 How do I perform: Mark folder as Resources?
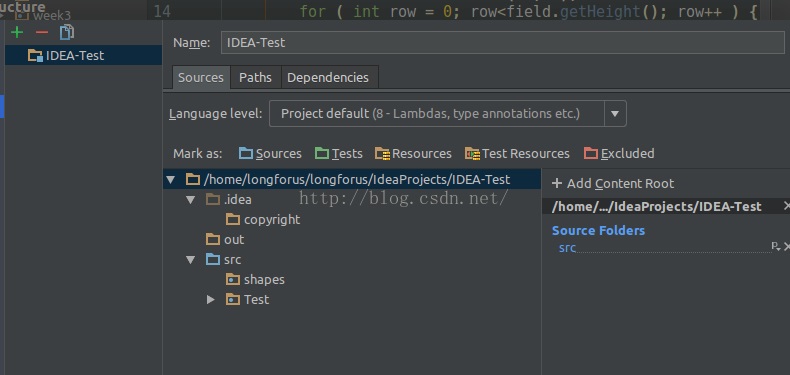point(414,154)
